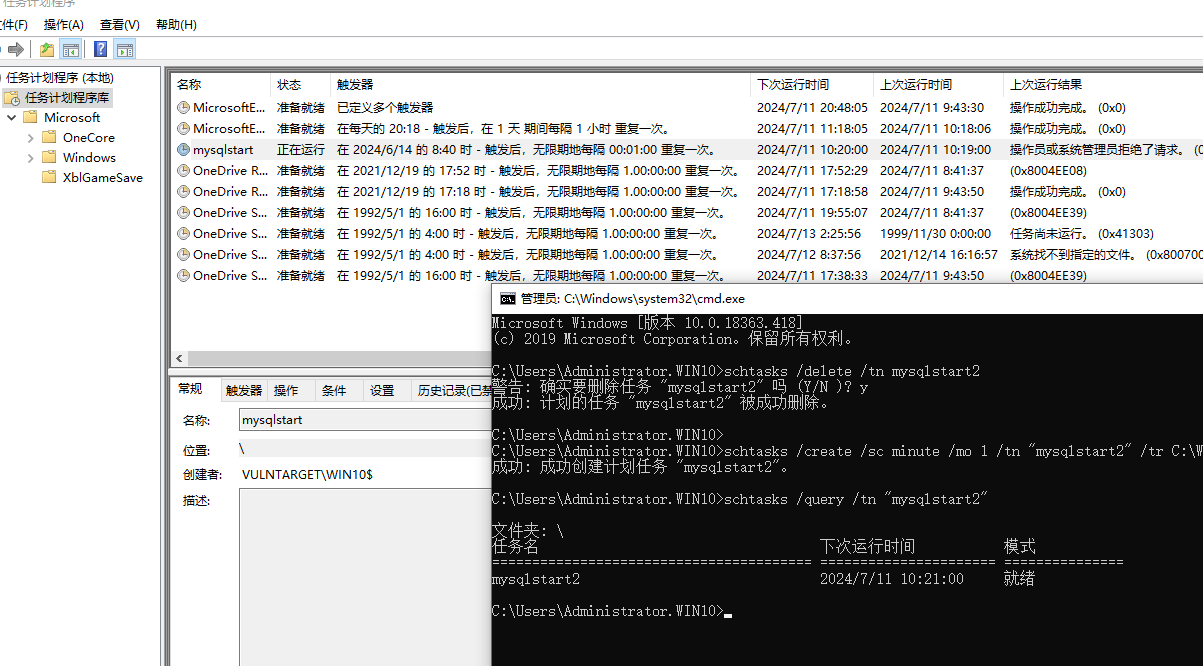1203x666 pixels.
Task: Click result text 任务尚未运行。(0x41303)
Action: coord(1081,233)
